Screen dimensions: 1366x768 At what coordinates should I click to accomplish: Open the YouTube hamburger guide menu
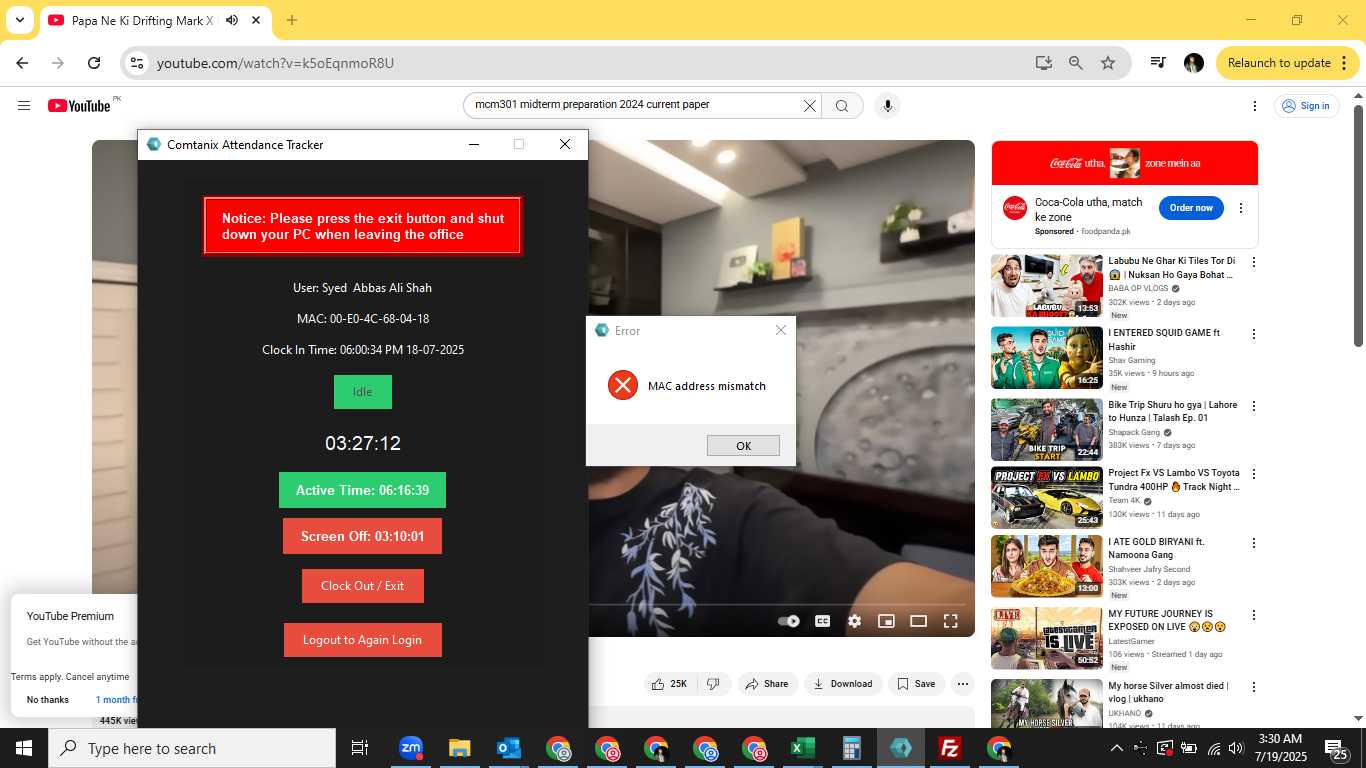coord(24,106)
